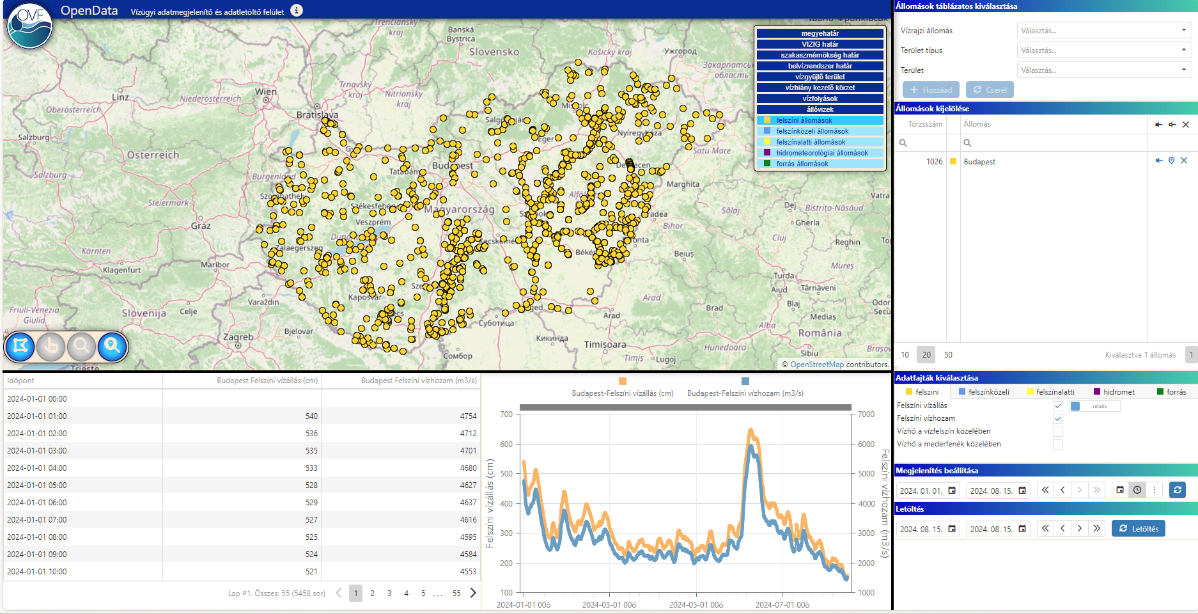Uncheck the Felszíni vízhozam checkbox

pos(1058,419)
